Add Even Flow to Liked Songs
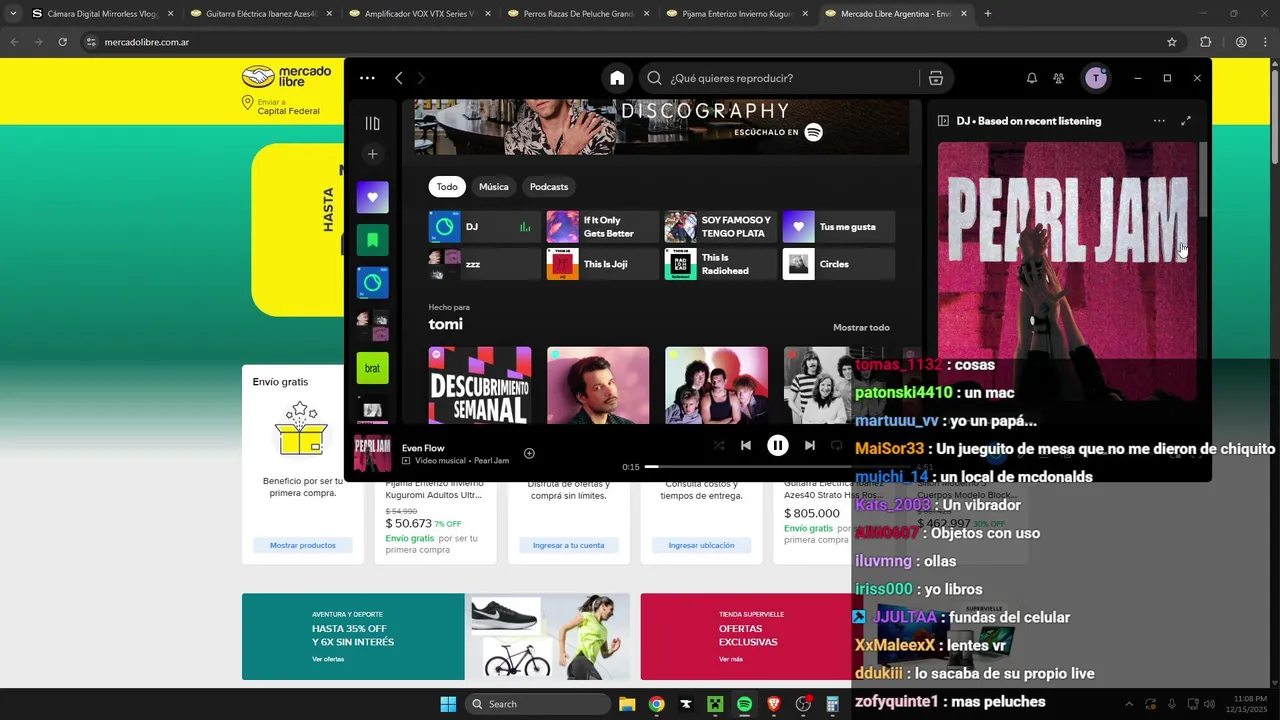Image resolution: width=1280 pixels, height=720 pixels. tap(529, 454)
